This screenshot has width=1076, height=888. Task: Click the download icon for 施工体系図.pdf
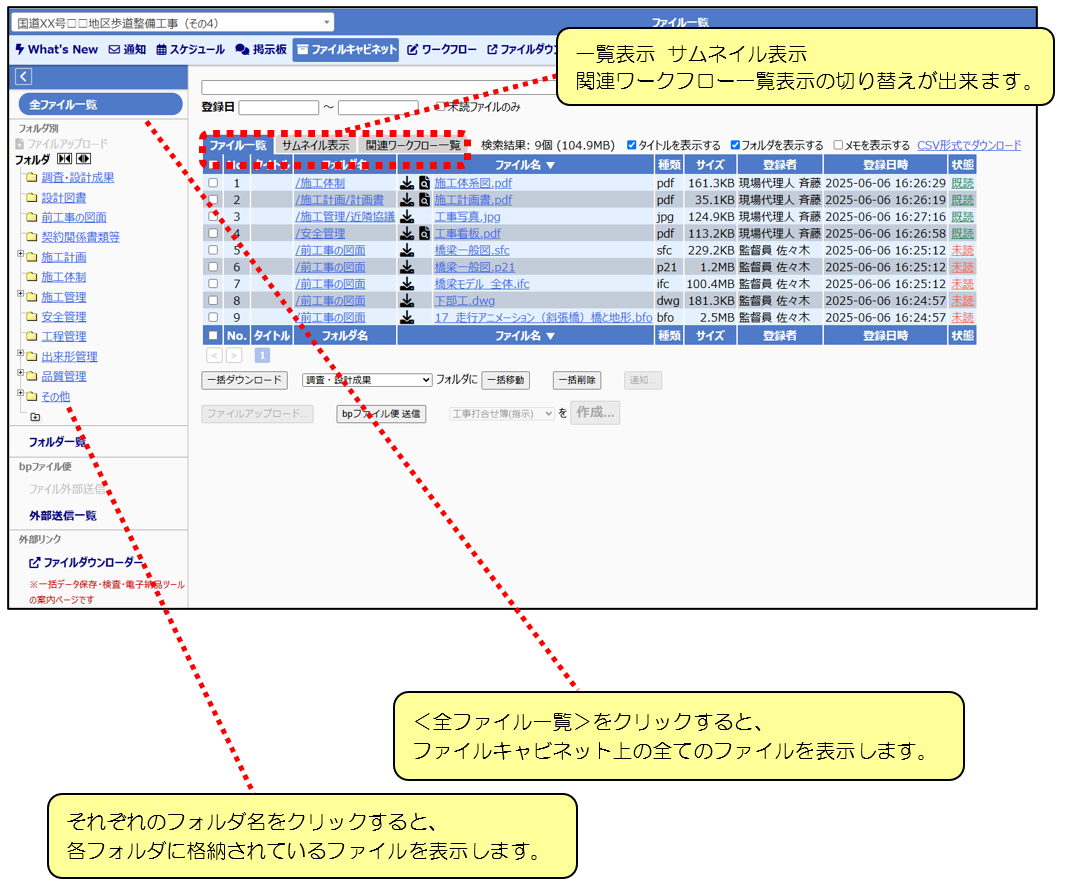pyautogui.click(x=407, y=183)
